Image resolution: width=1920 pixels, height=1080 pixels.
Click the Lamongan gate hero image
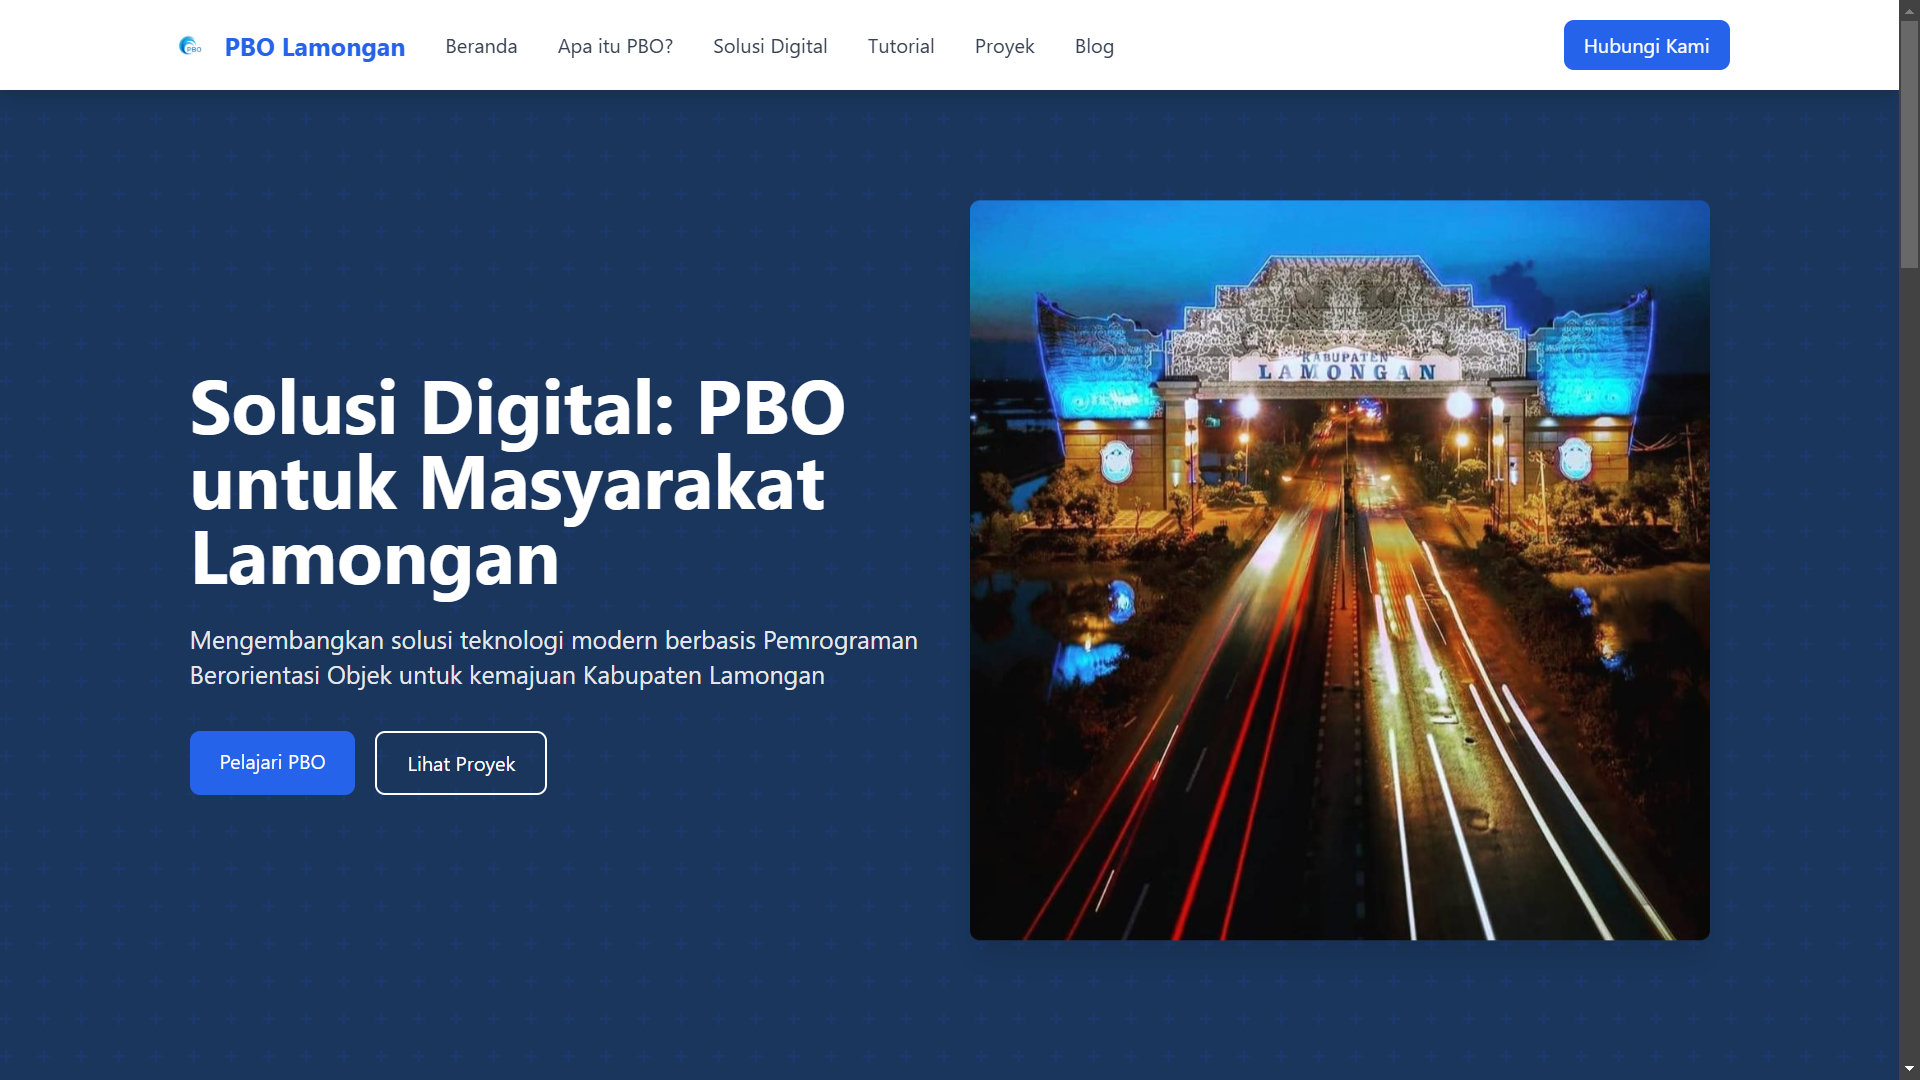[x=1339, y=569]
